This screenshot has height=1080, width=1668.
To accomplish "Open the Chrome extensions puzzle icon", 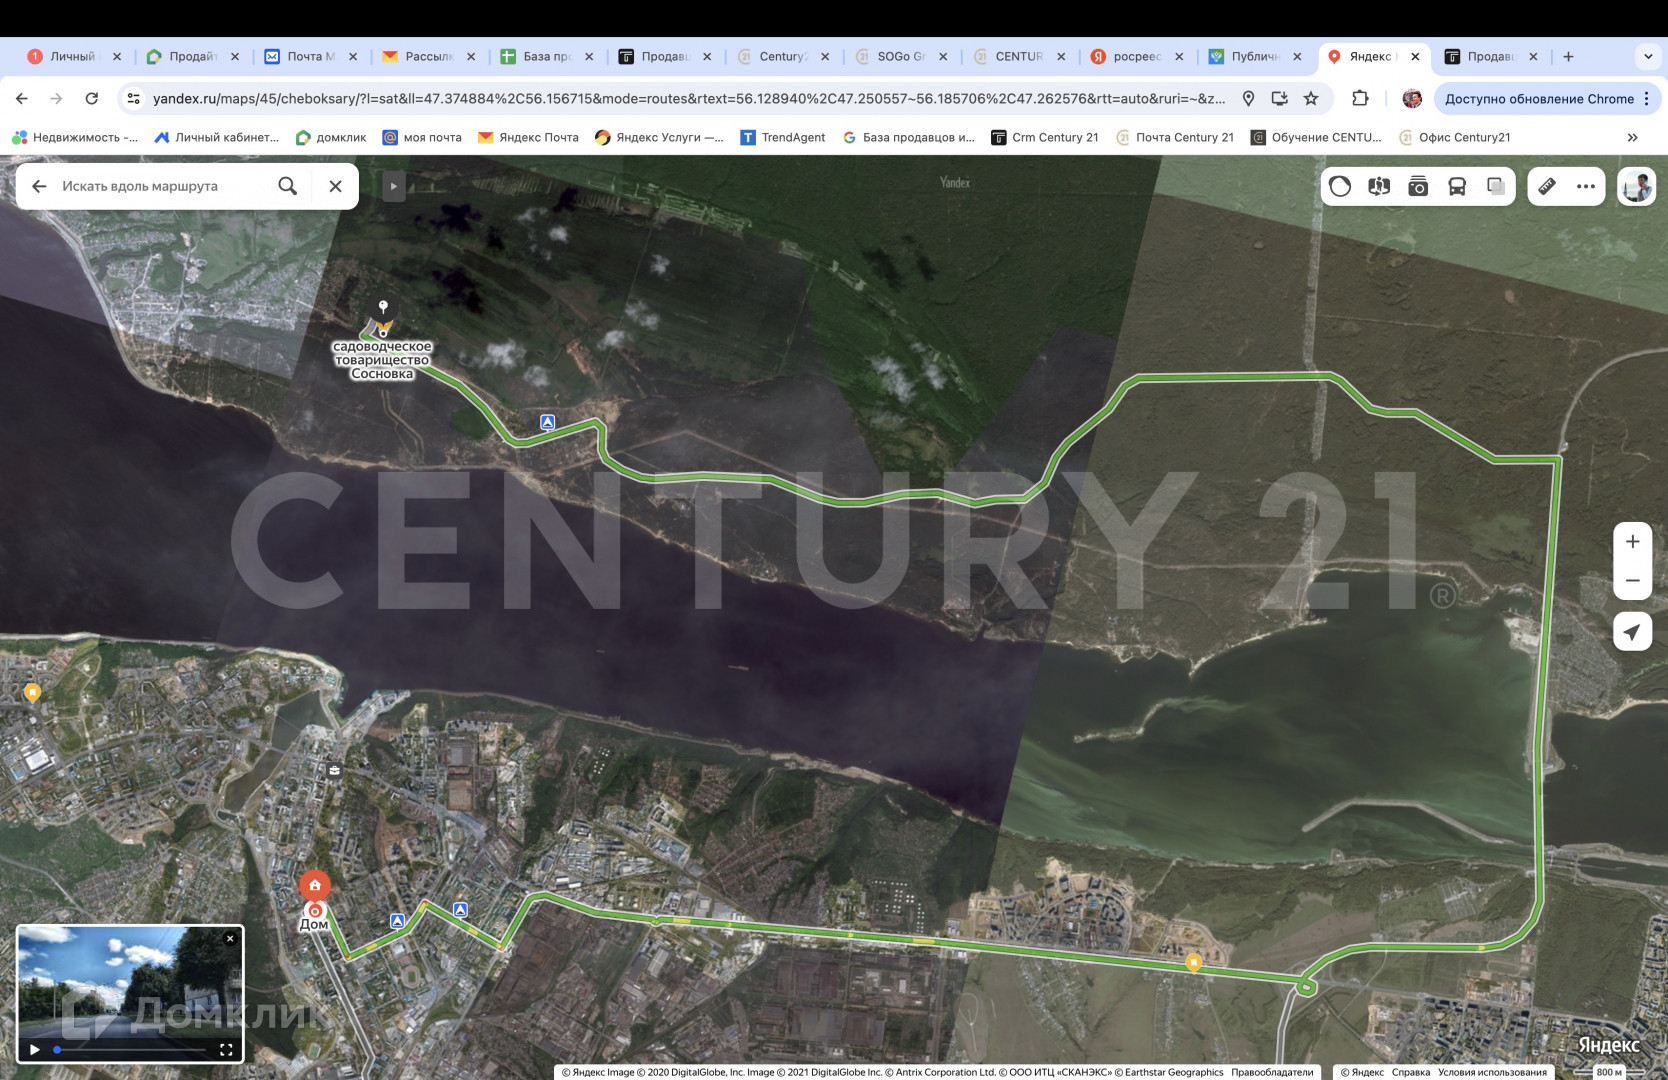I will click(1360, 98).
